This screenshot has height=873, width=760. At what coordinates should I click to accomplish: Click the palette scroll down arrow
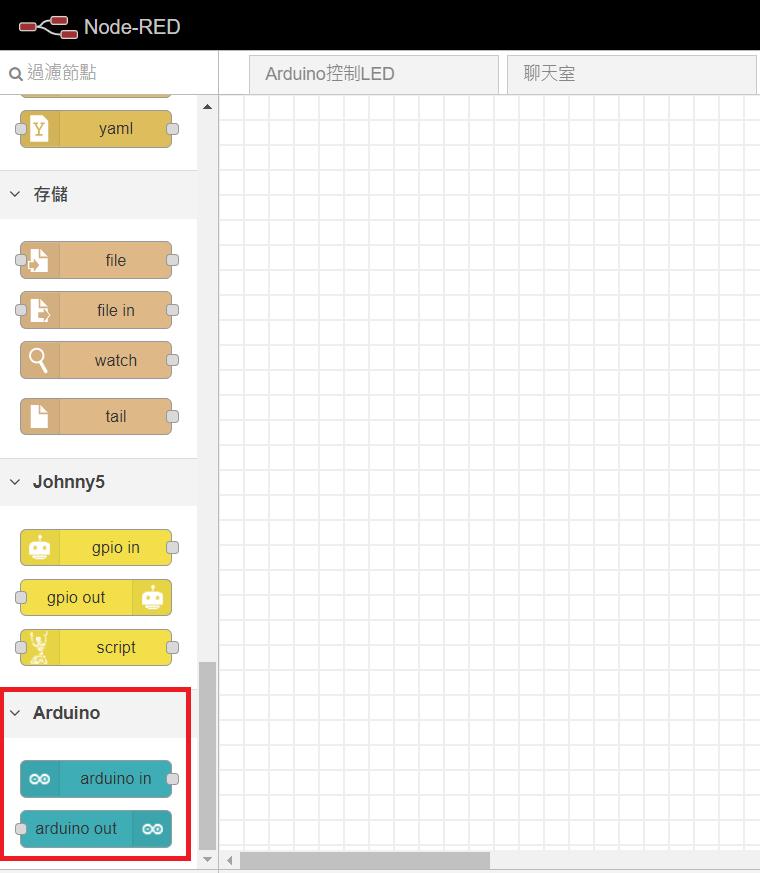pos(208,860)
